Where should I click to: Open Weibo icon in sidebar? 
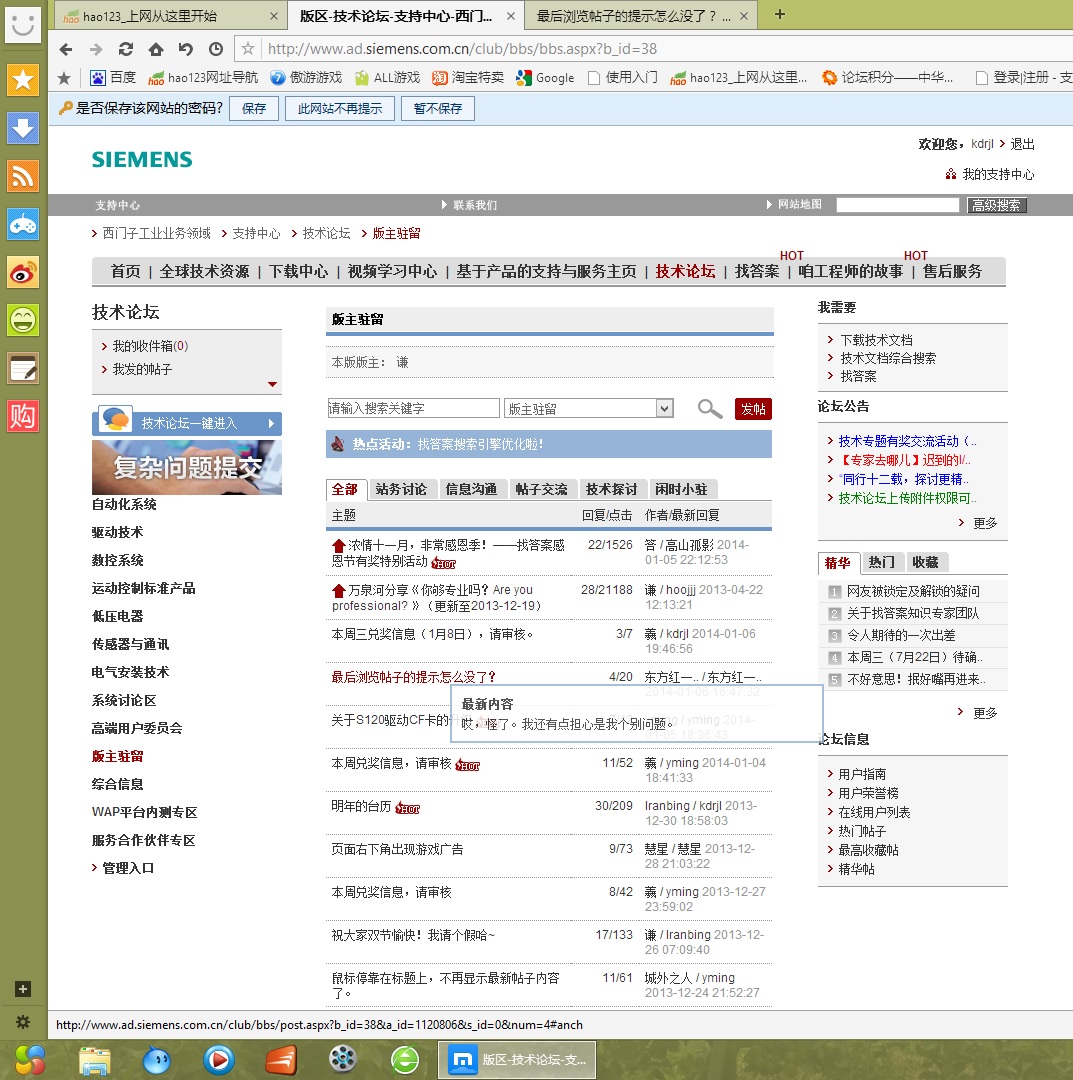point(23,273)
